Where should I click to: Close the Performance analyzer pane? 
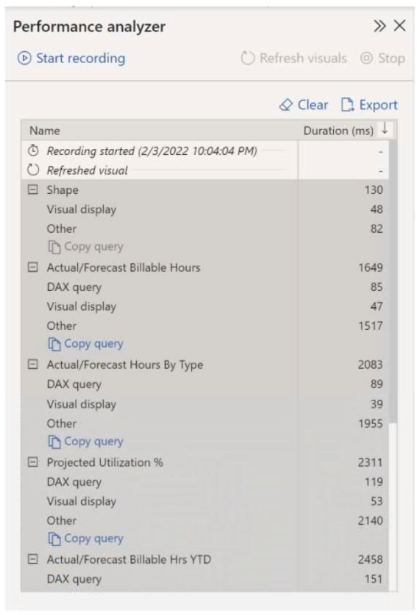point(400,26)
